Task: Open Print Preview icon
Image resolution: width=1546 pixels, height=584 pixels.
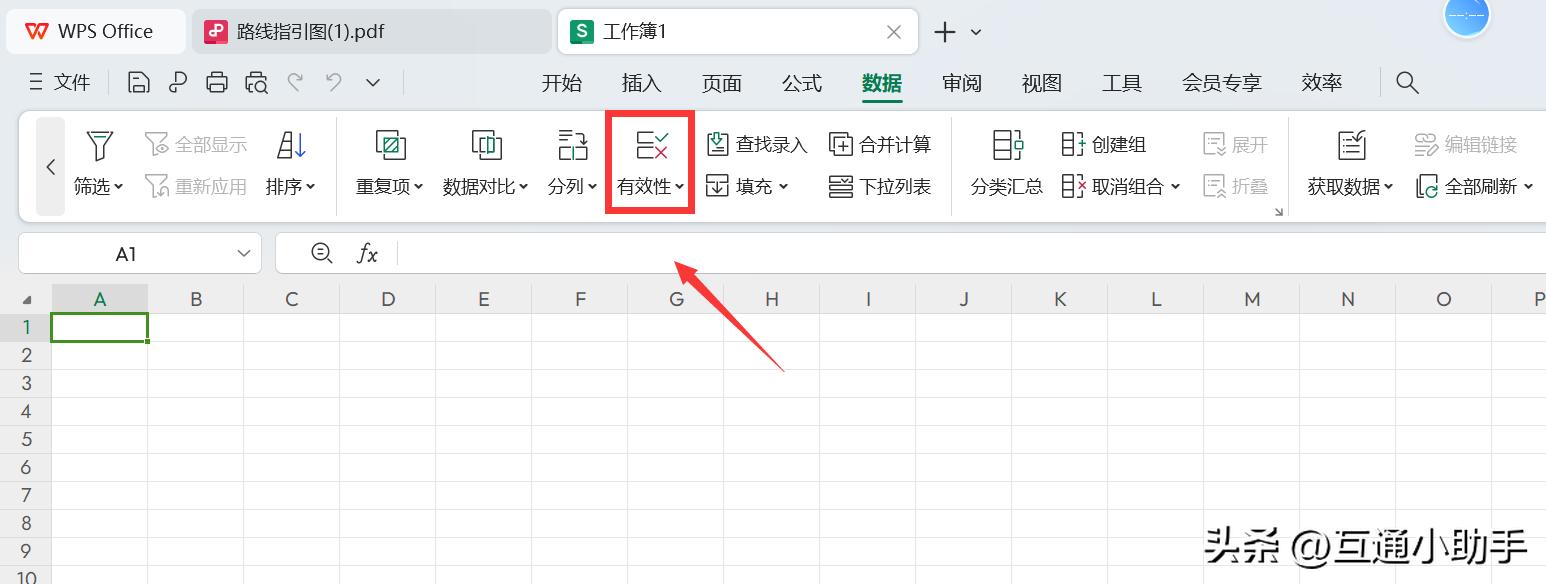Action: click(x=257, y=83)
